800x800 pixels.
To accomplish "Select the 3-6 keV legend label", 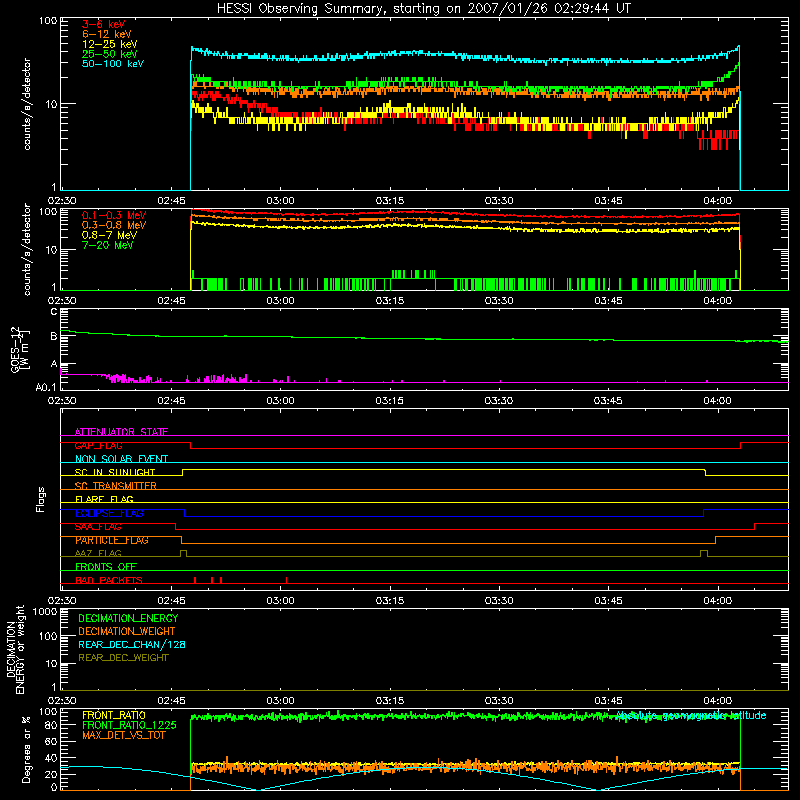I will (104, 24).
